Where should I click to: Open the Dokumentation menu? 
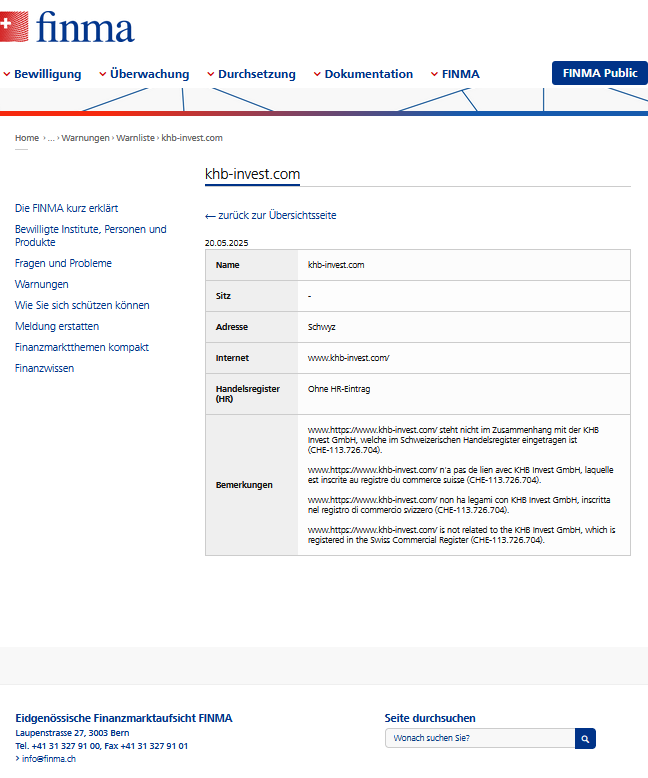369,74
